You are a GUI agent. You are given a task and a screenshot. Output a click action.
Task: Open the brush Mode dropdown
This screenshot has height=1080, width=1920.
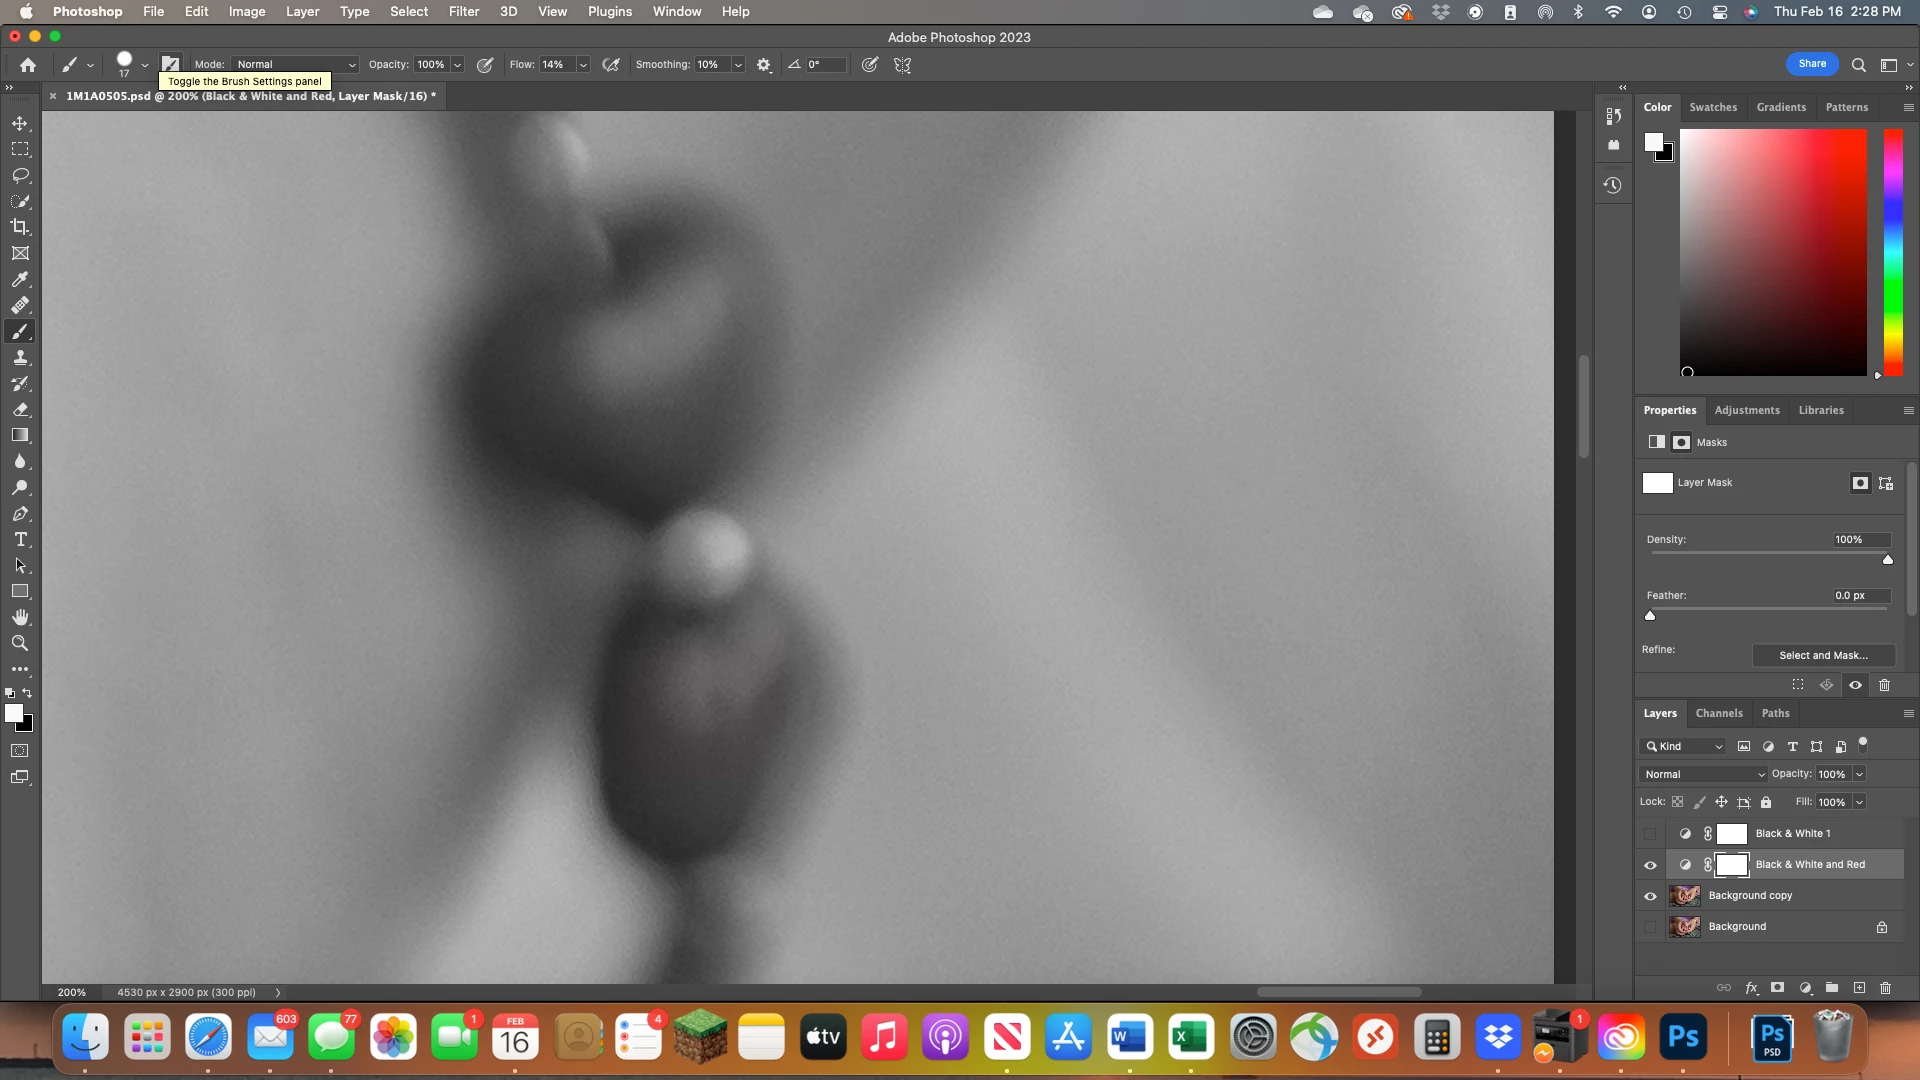pos(295,65)
